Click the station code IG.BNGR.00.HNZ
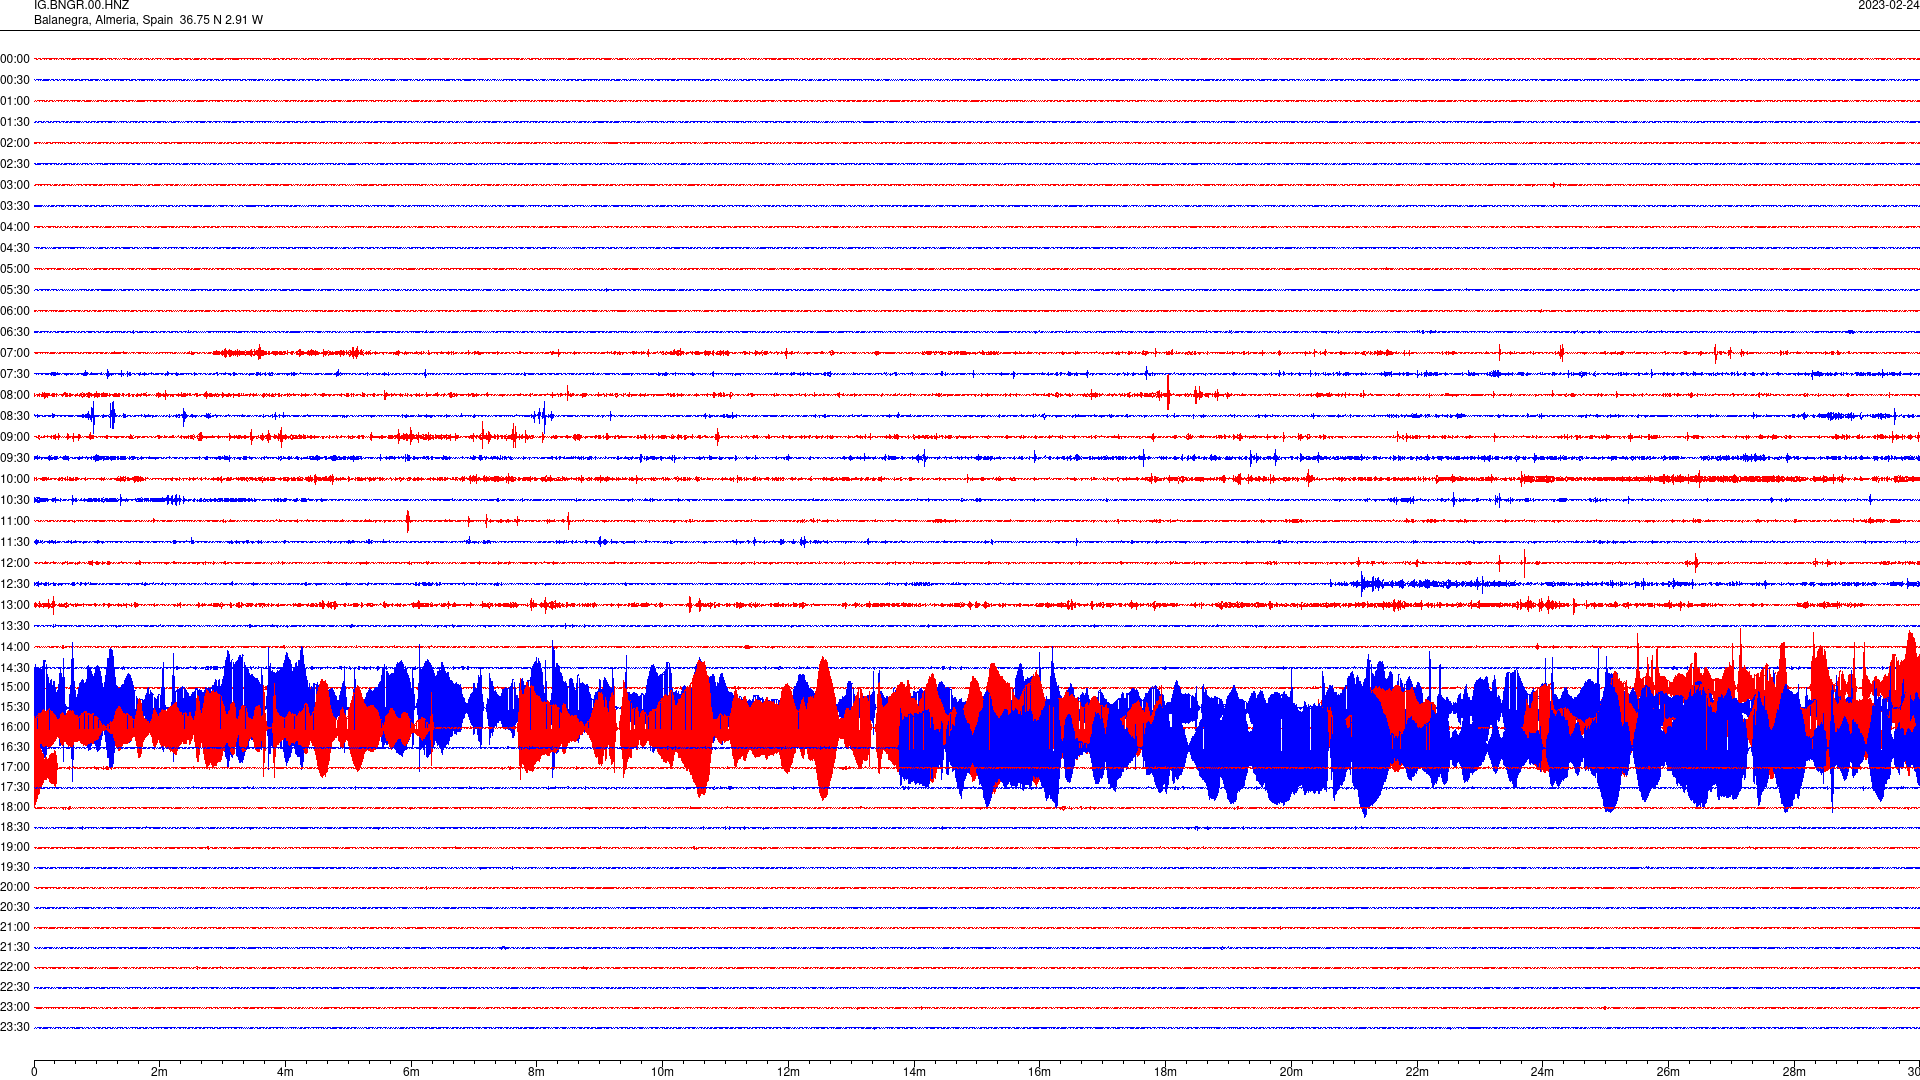Viewport: 1920px width, 1080px height. (x=81, y=6)
